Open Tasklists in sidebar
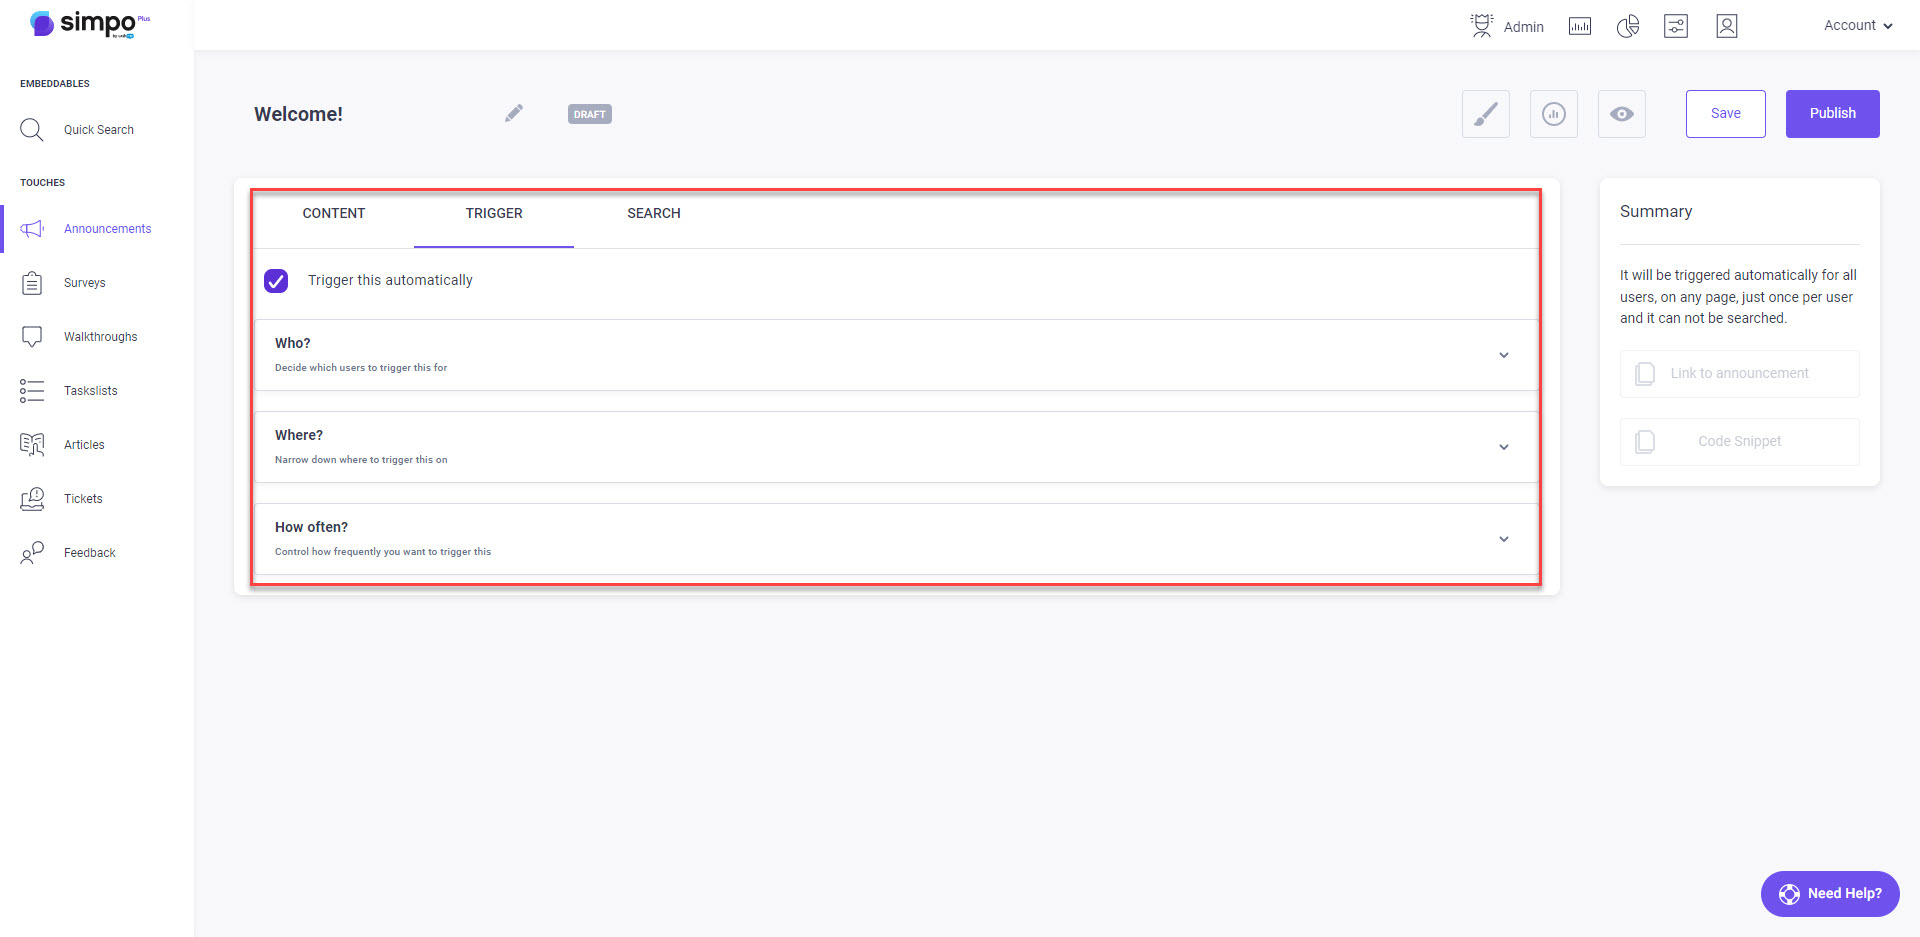Screen dimensions: 1920x937 click(91, 391)
